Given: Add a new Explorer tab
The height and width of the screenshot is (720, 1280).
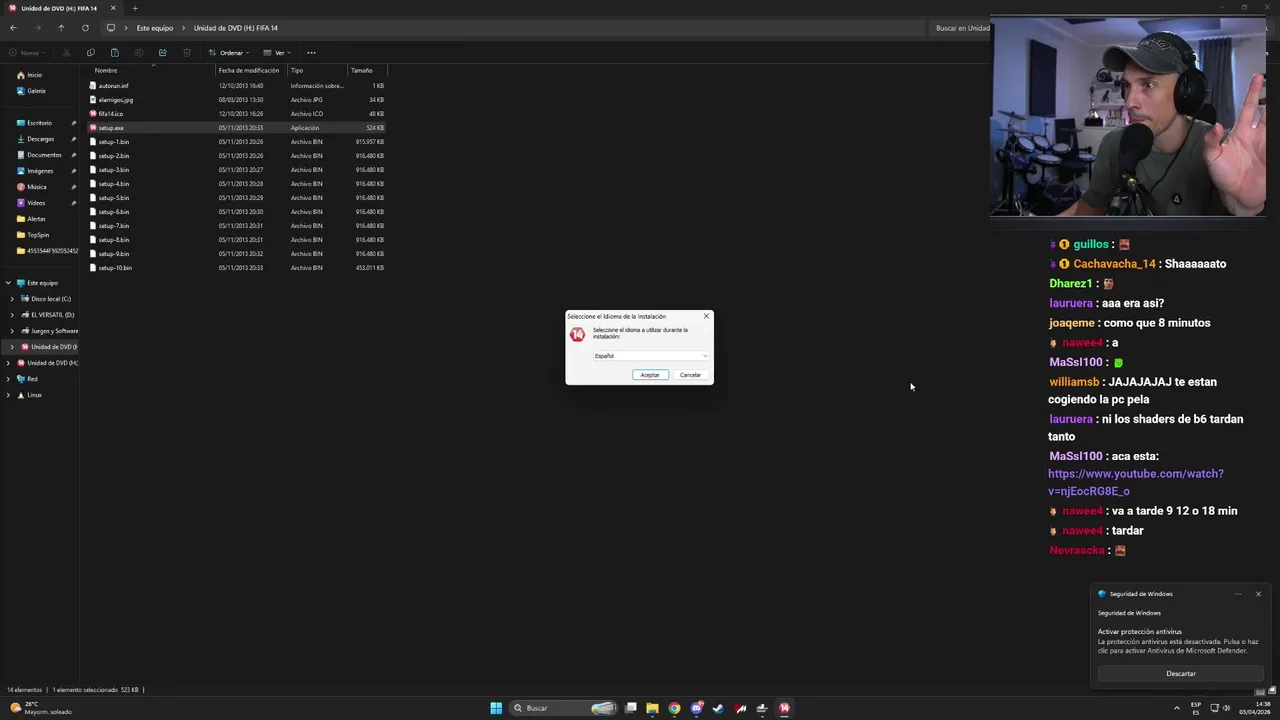Looking at the screenshot, I should [x=135, y=8].
